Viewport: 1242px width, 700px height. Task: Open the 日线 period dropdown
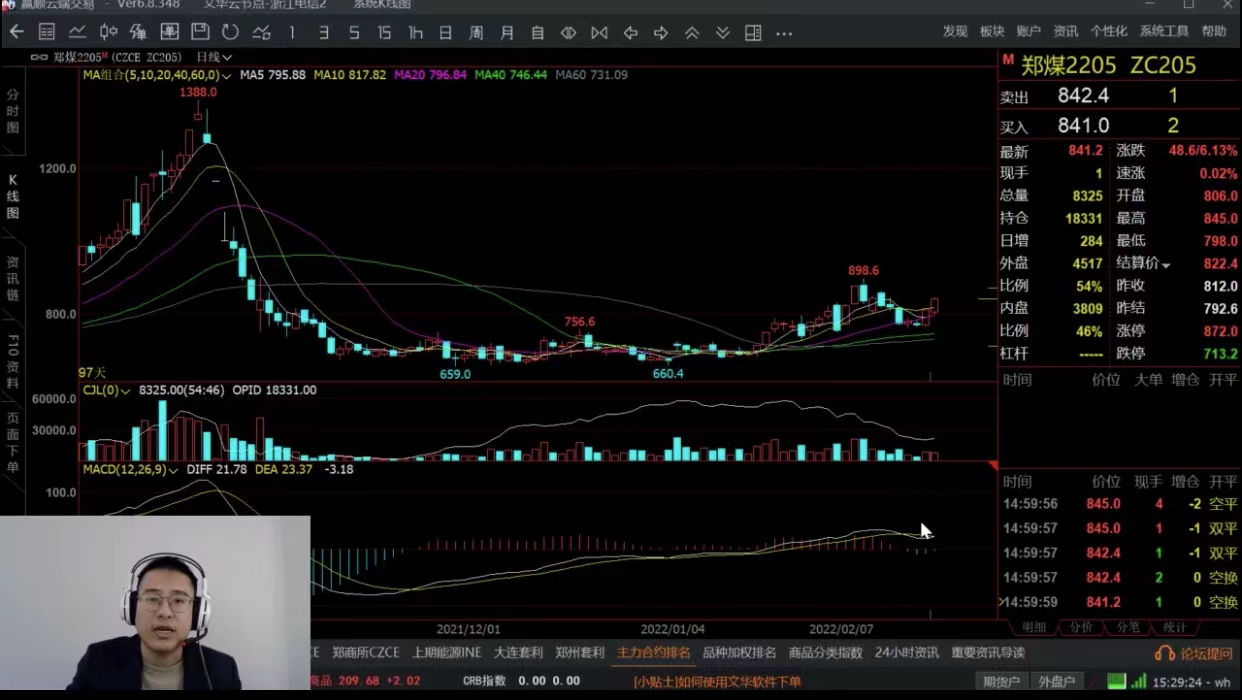point(214,57)
